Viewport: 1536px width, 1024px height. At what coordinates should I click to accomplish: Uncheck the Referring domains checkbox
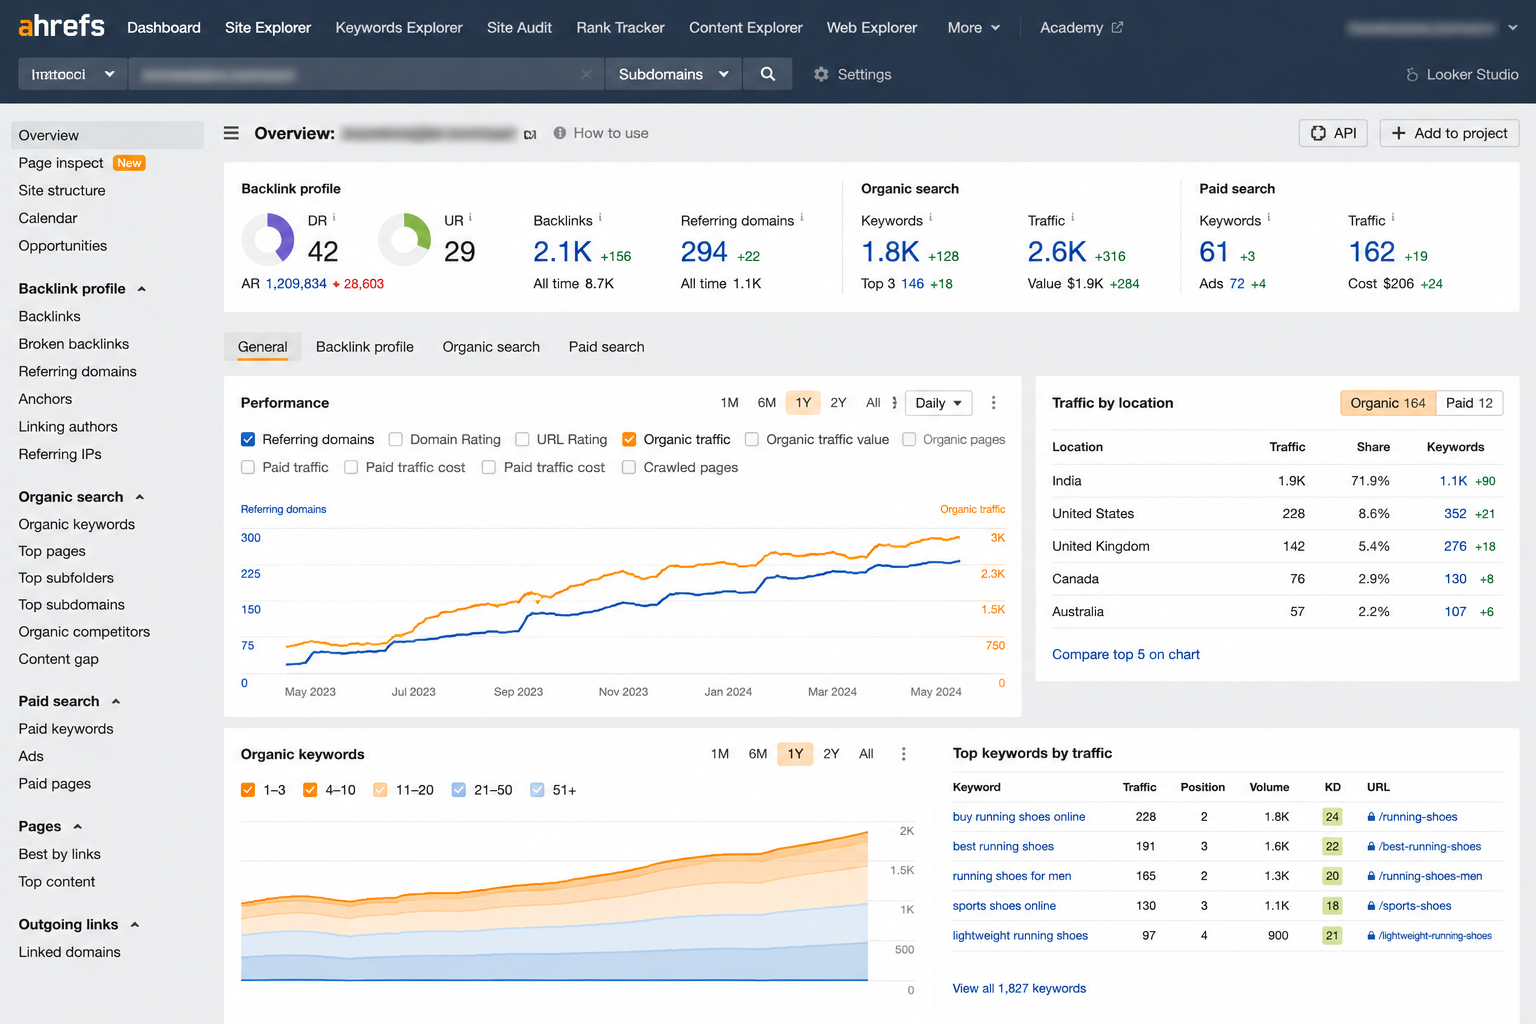coord(248,439)
